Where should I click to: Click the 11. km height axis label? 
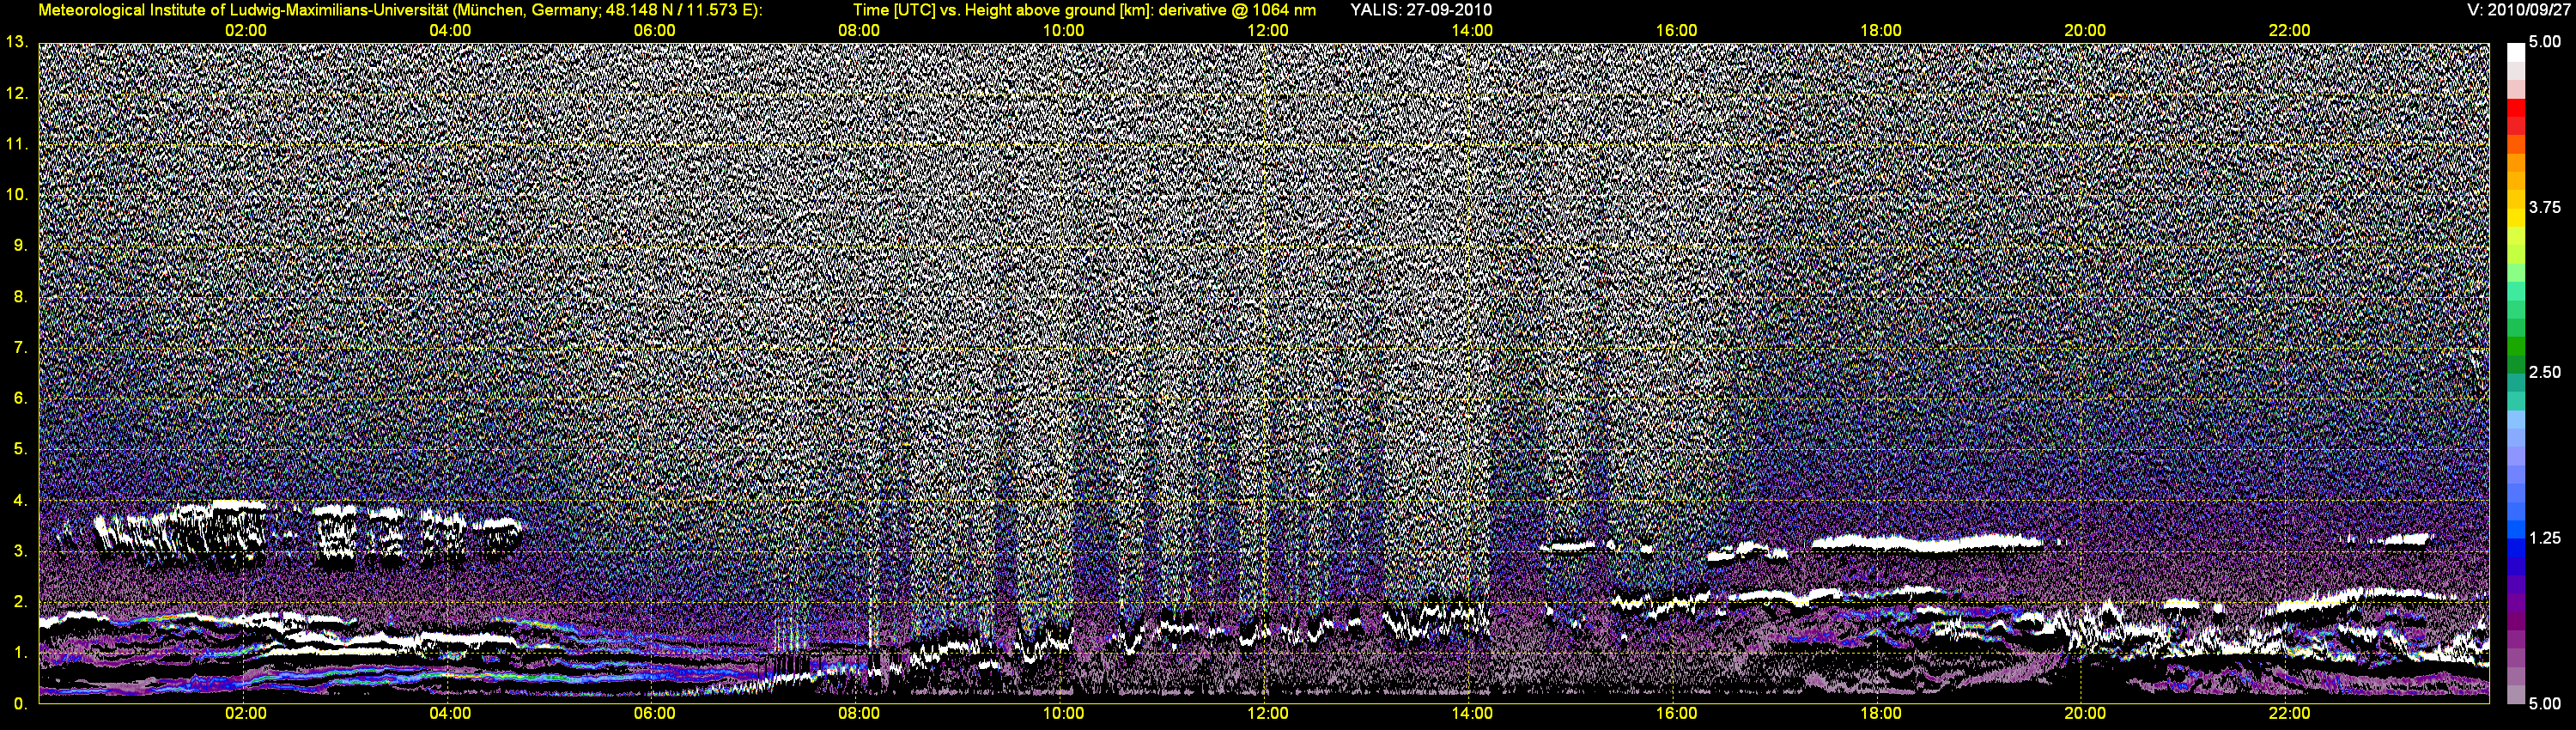click(16, 144)
